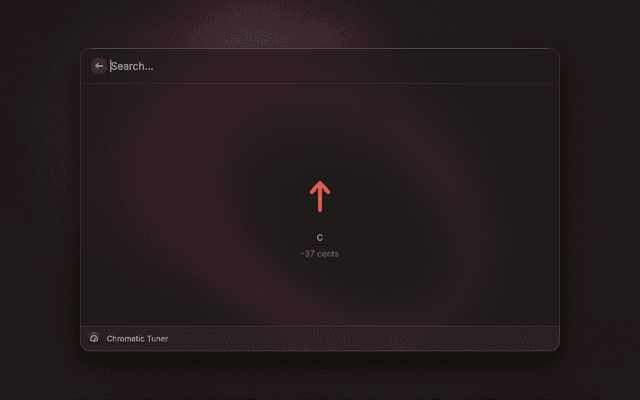Select the Chromatic Tuner footer title
This screenshot has height=400, width=640.
(137, 338)
